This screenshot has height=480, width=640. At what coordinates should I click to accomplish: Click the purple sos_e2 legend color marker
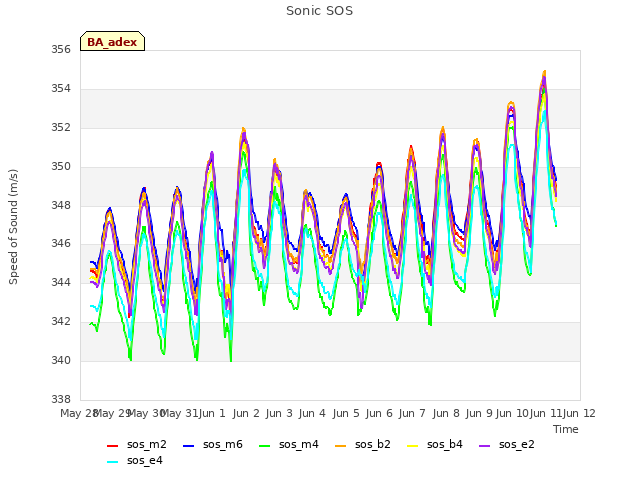pyautogui.click(x=484, y=446)
